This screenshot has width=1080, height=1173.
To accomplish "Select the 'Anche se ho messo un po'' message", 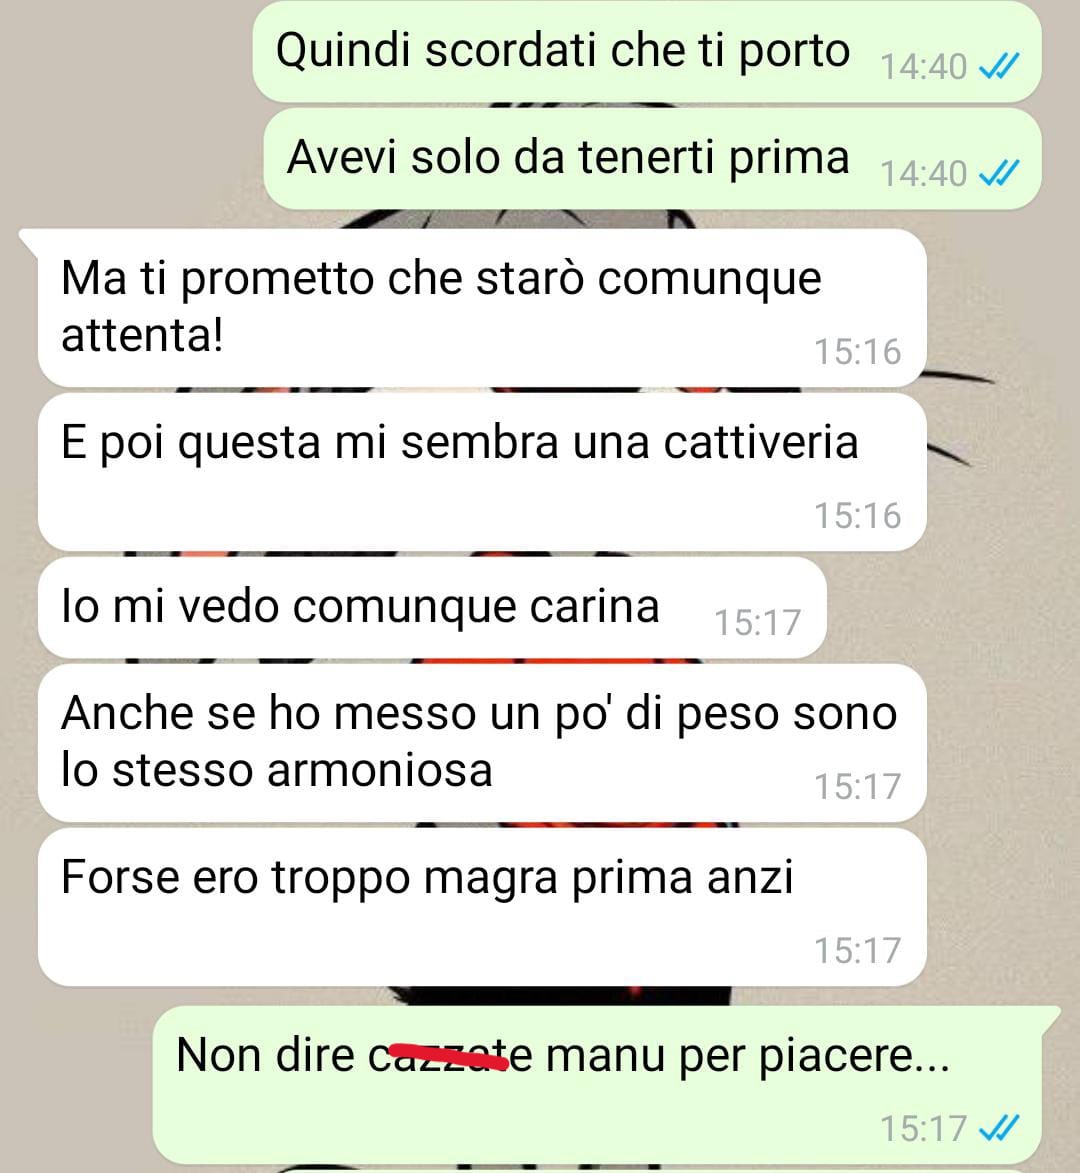I will pos(482,743).
